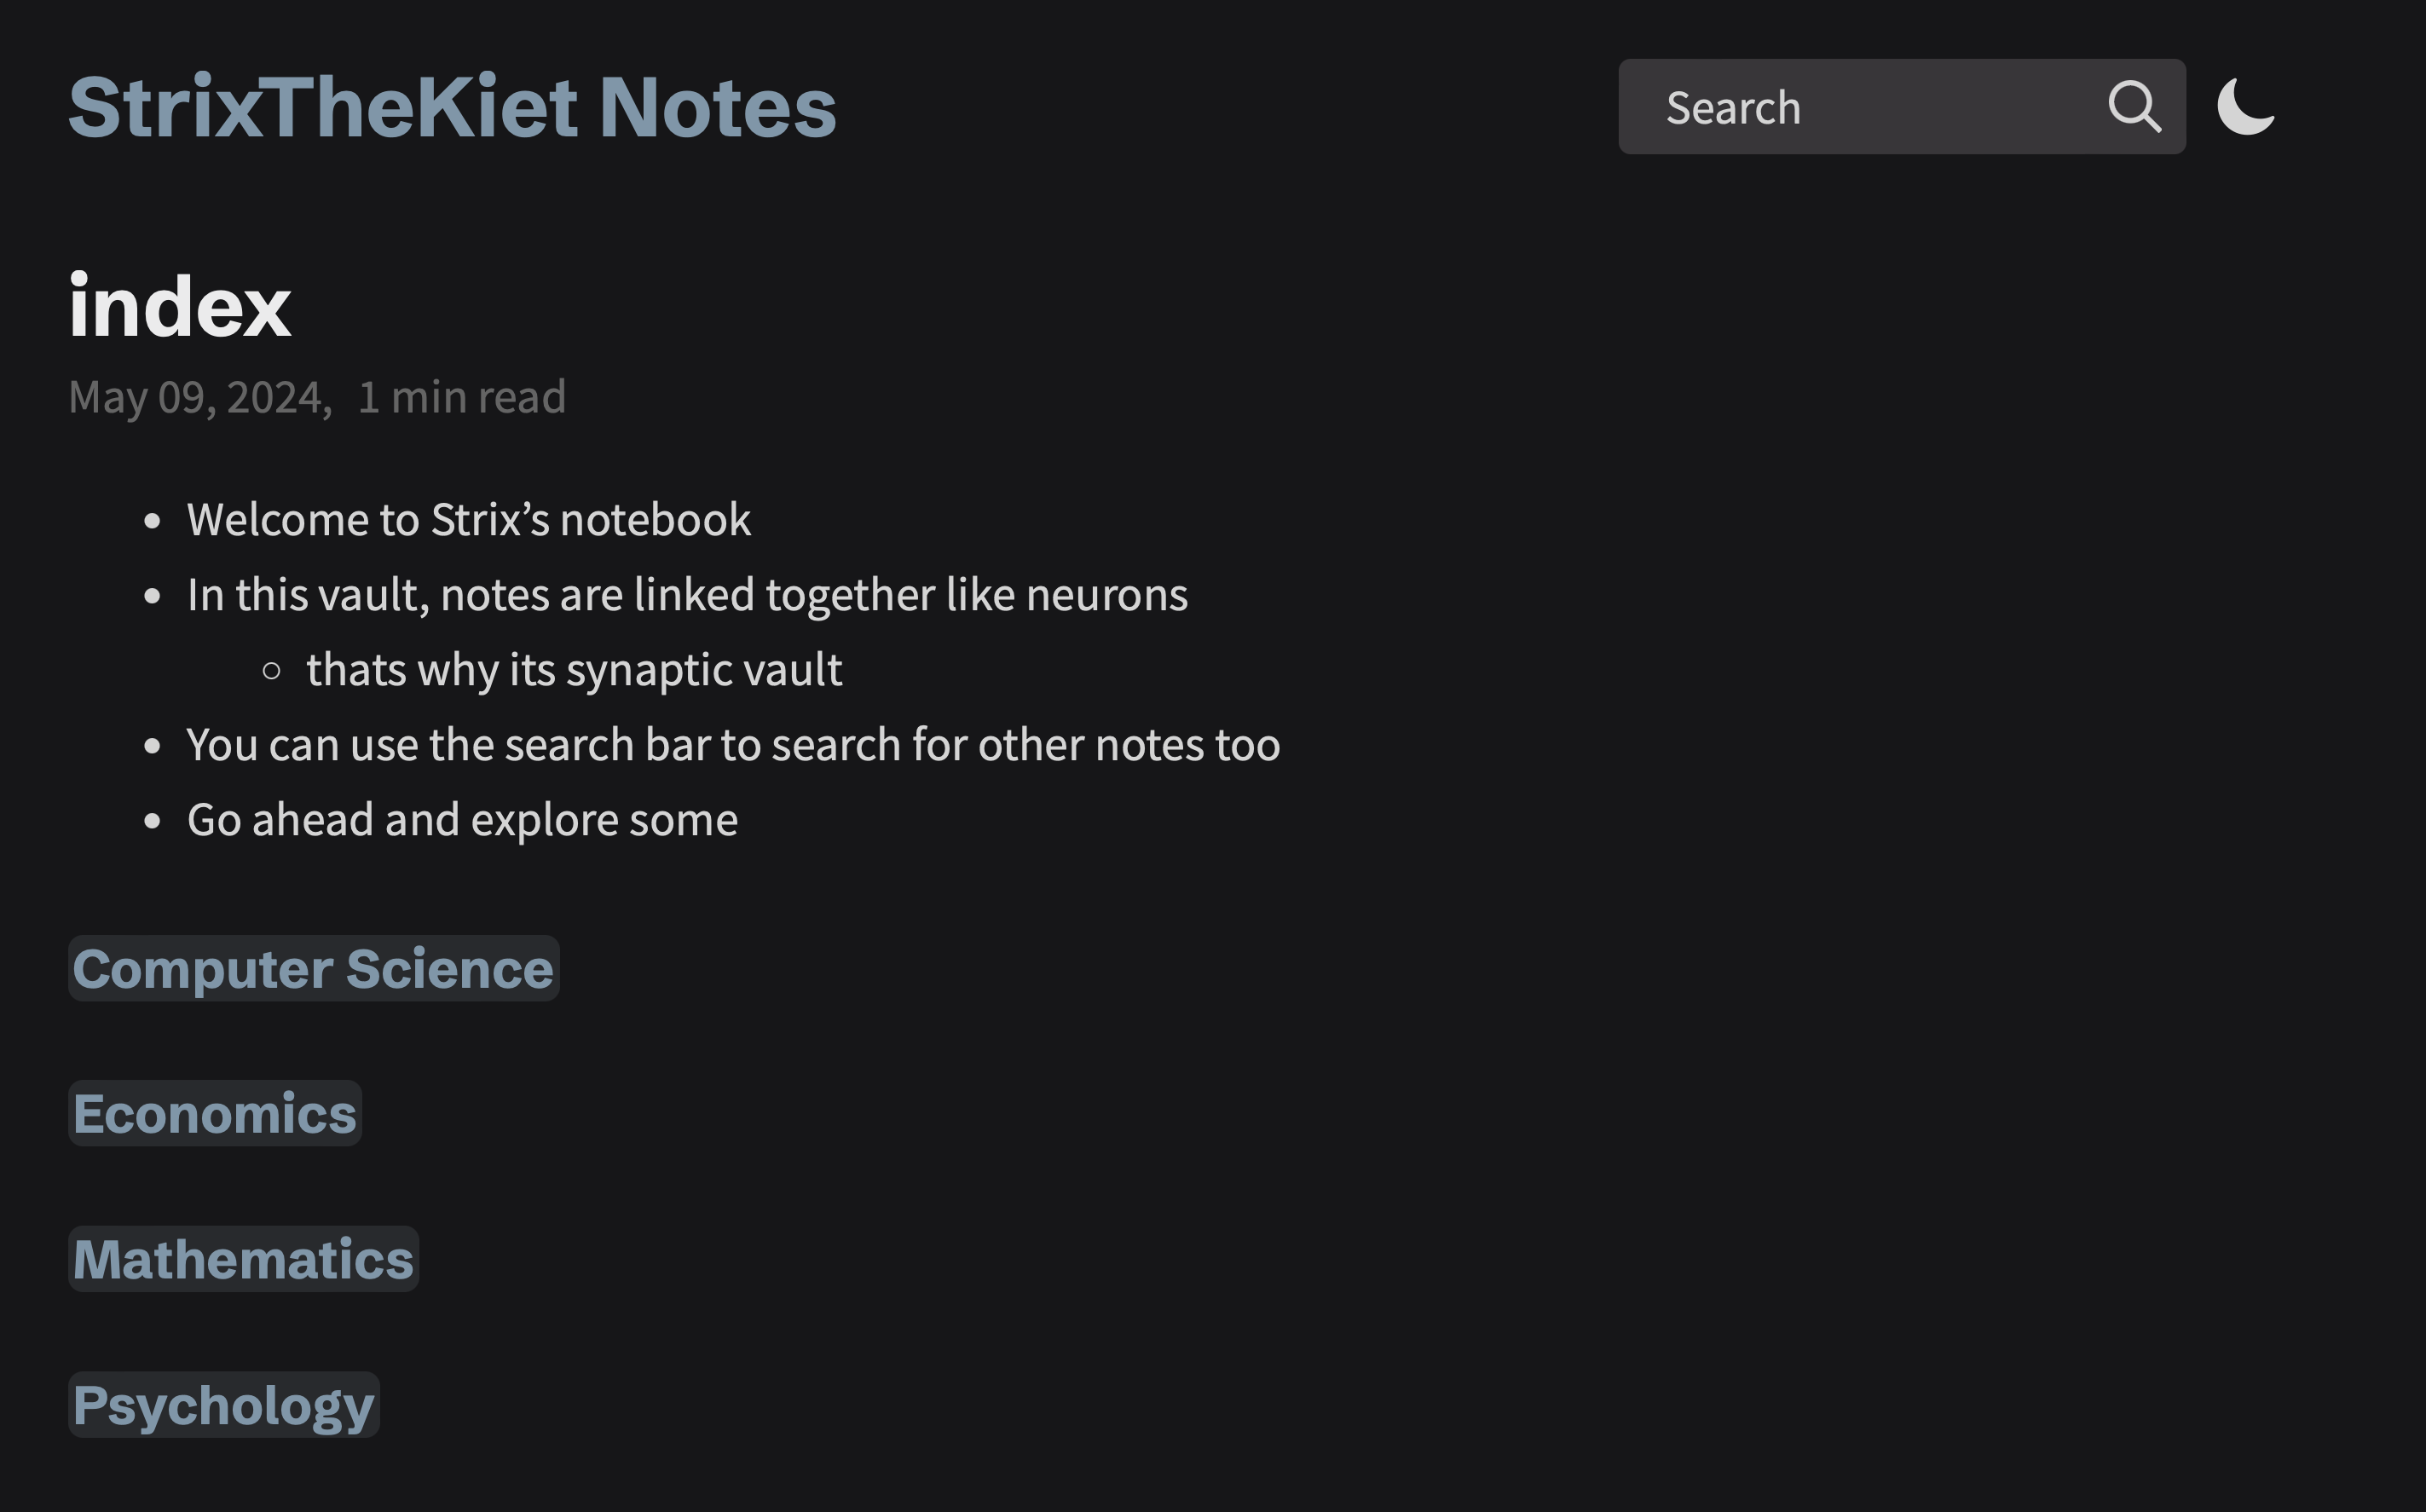Open the Psychology tag

[222, 1404]
